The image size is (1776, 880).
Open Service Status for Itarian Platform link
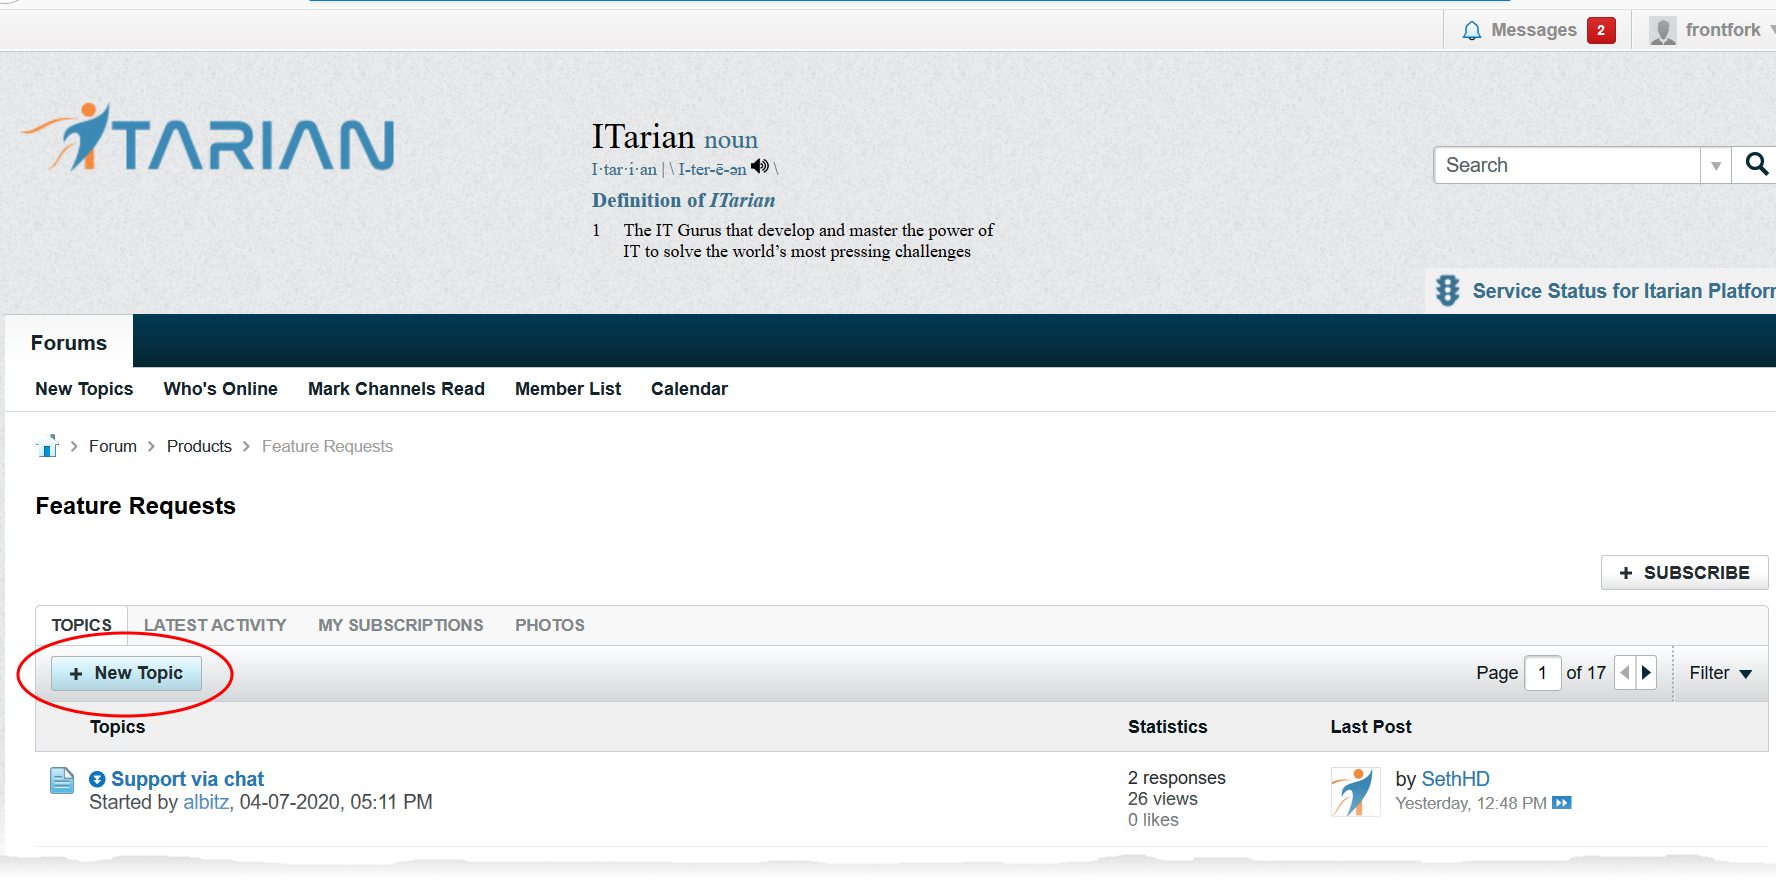point(1623,291)
